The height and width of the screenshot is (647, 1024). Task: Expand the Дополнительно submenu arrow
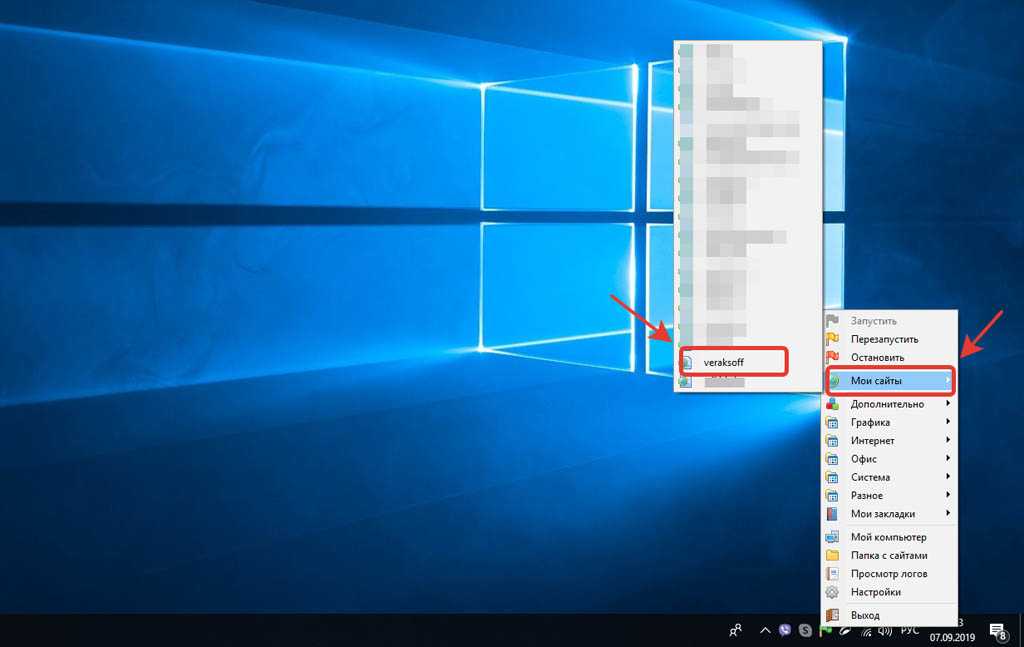tap(948, 403)
